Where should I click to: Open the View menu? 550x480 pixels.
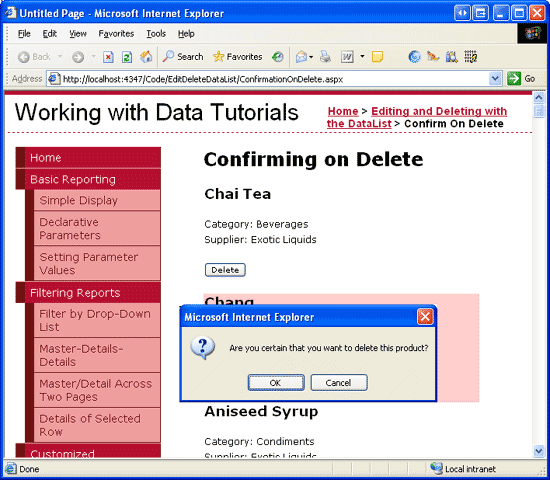pyautogui.click(x=78, y=34)
